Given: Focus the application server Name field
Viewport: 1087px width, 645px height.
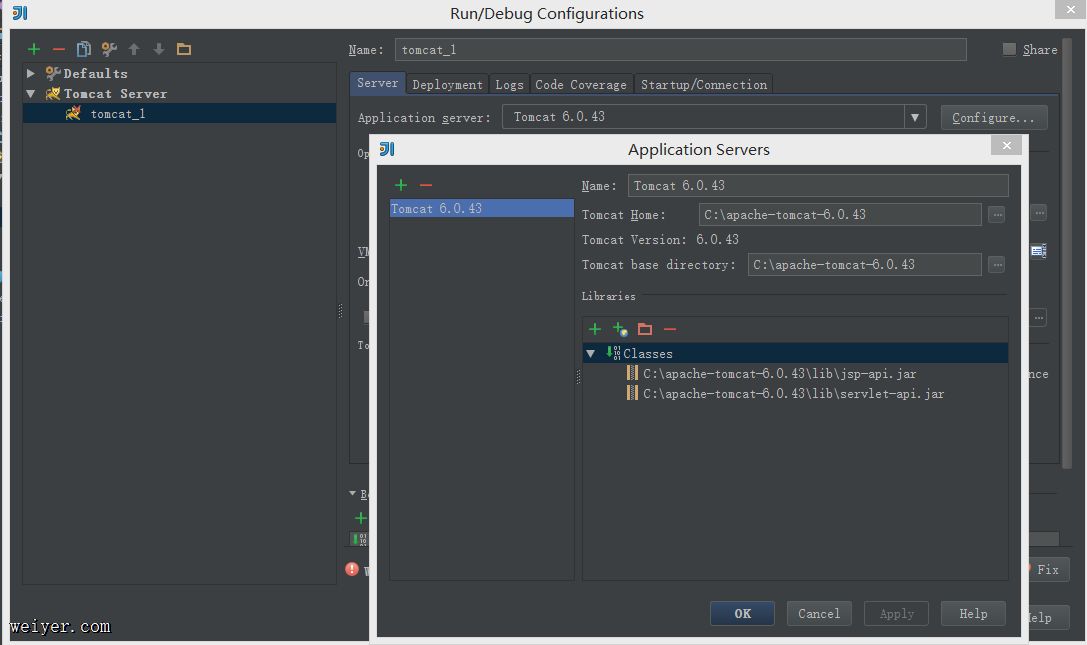Looking at the screenshot, I should (x=818, y=186).
